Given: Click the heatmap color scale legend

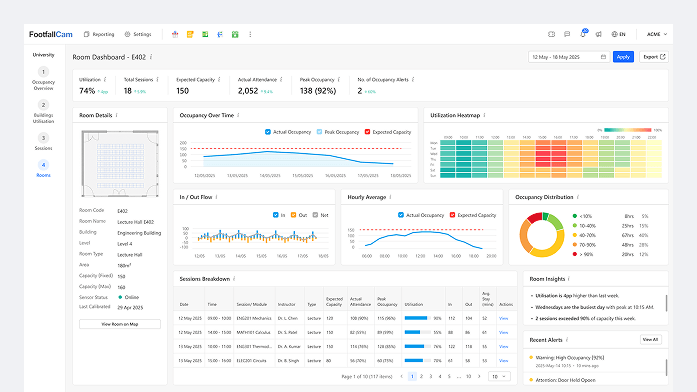Looking at the screenshot, I should 627,130.
